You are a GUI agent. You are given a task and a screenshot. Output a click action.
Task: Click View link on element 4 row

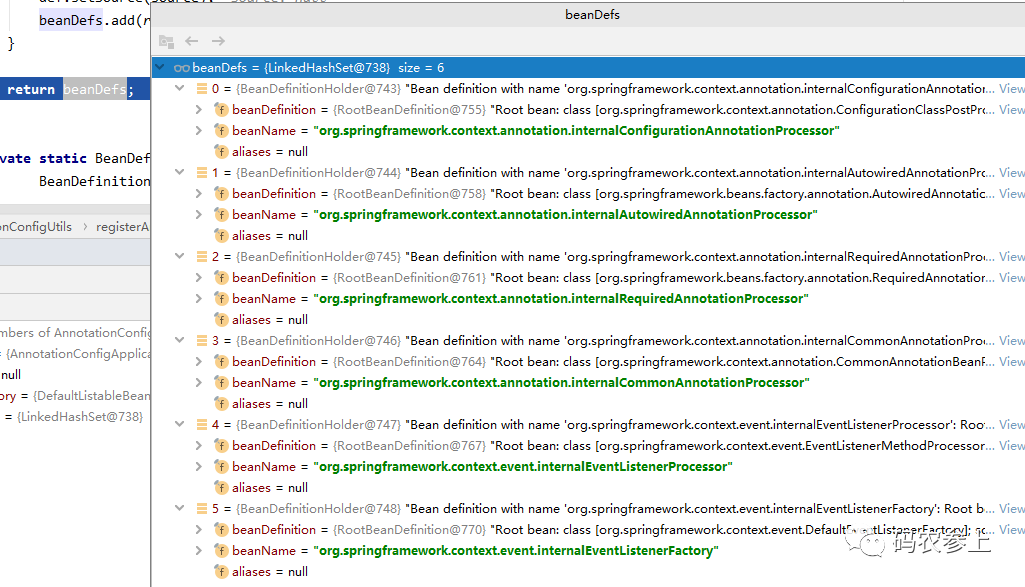point(1011,424)
